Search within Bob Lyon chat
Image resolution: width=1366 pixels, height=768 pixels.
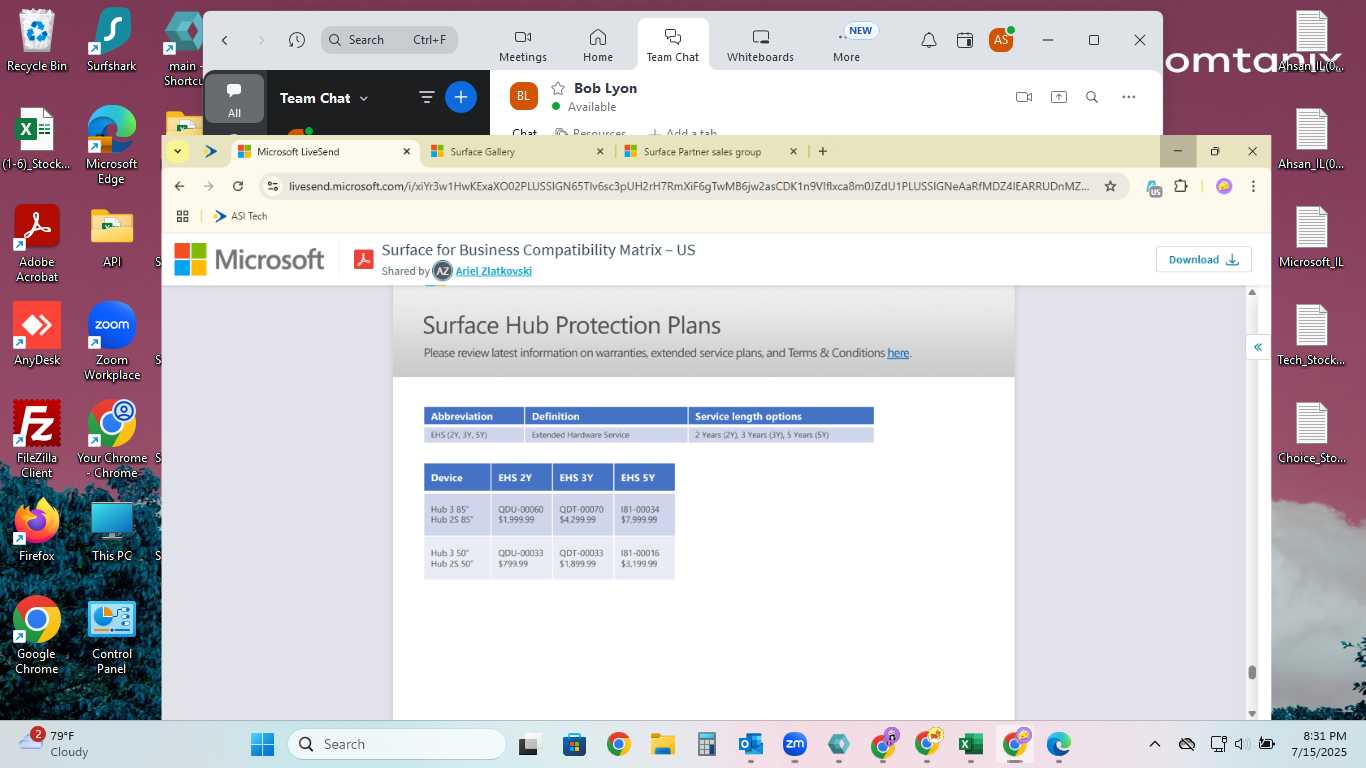coord(1092,97)
